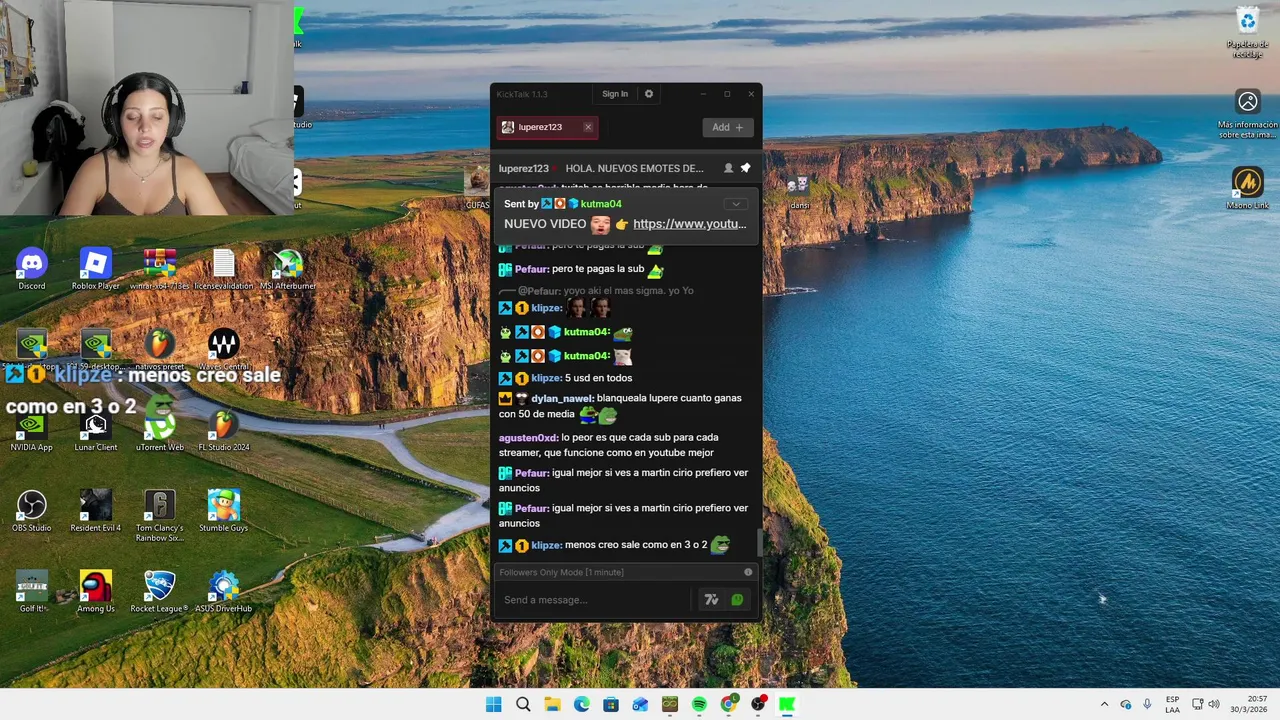Open Maono Link desktop shortcut
This screenshot has height=720, width=1280.
pyautogui.click(x=1248, y=188)
